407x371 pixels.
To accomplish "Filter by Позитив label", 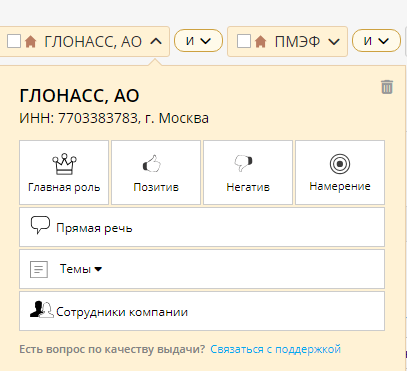I will (x=156, y=187).
